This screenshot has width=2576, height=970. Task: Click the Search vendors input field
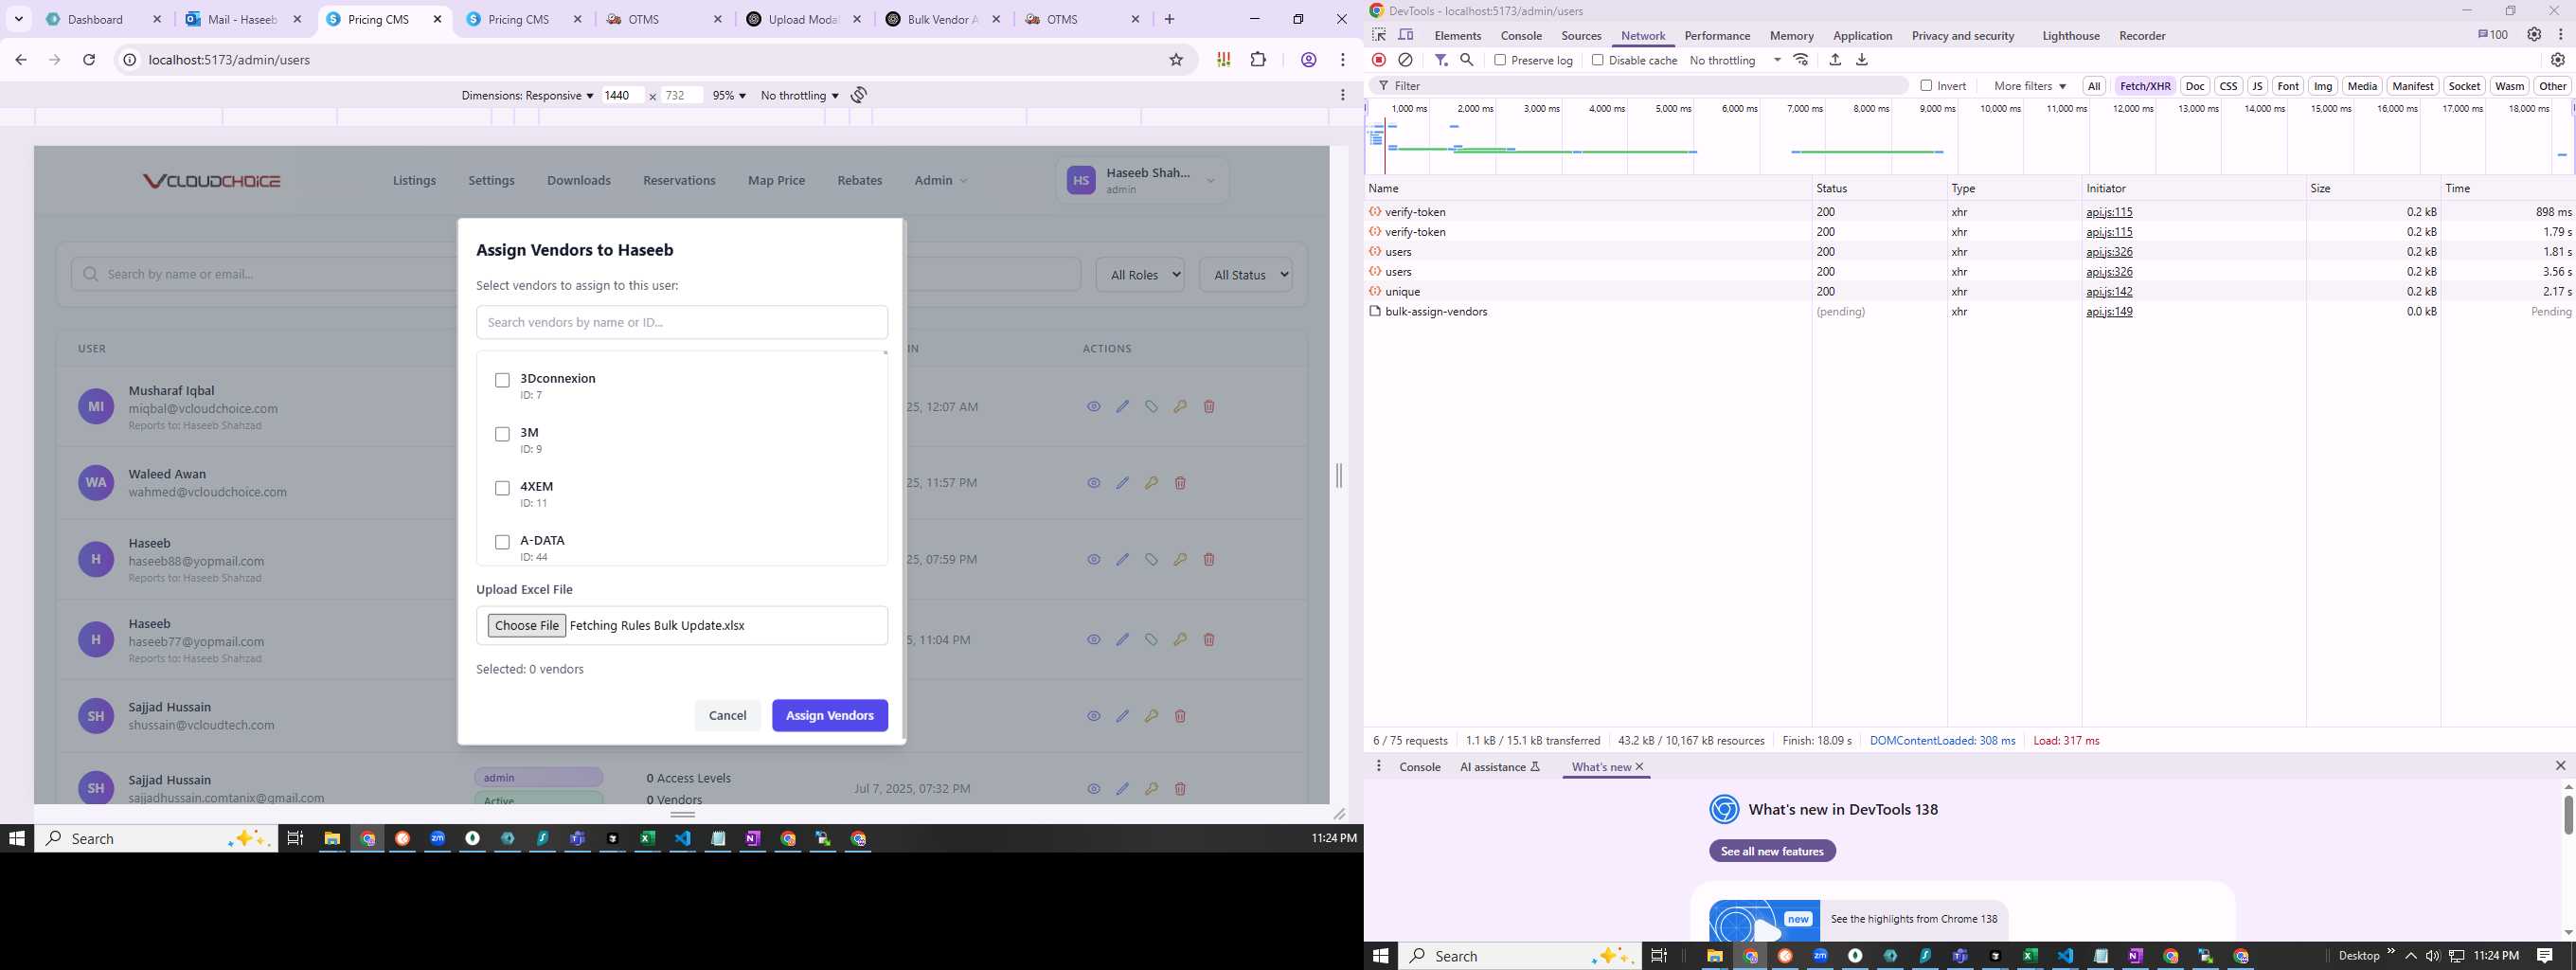pos(682,322)
